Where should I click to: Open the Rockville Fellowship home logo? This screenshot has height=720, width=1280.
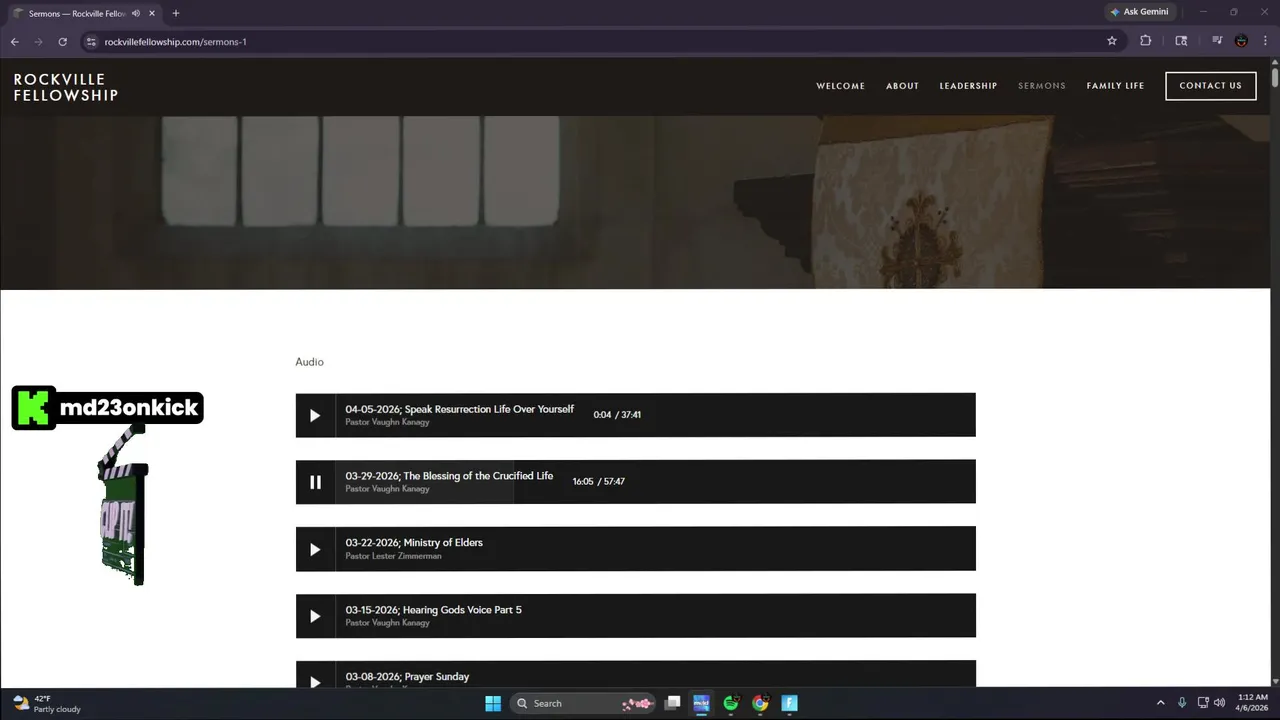pos(66,87)
